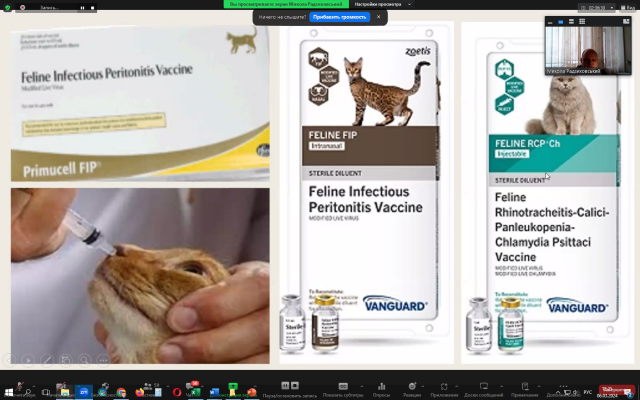640x400 pixels.
Task: Open the Windows Start menu
Action: [8, 392]
